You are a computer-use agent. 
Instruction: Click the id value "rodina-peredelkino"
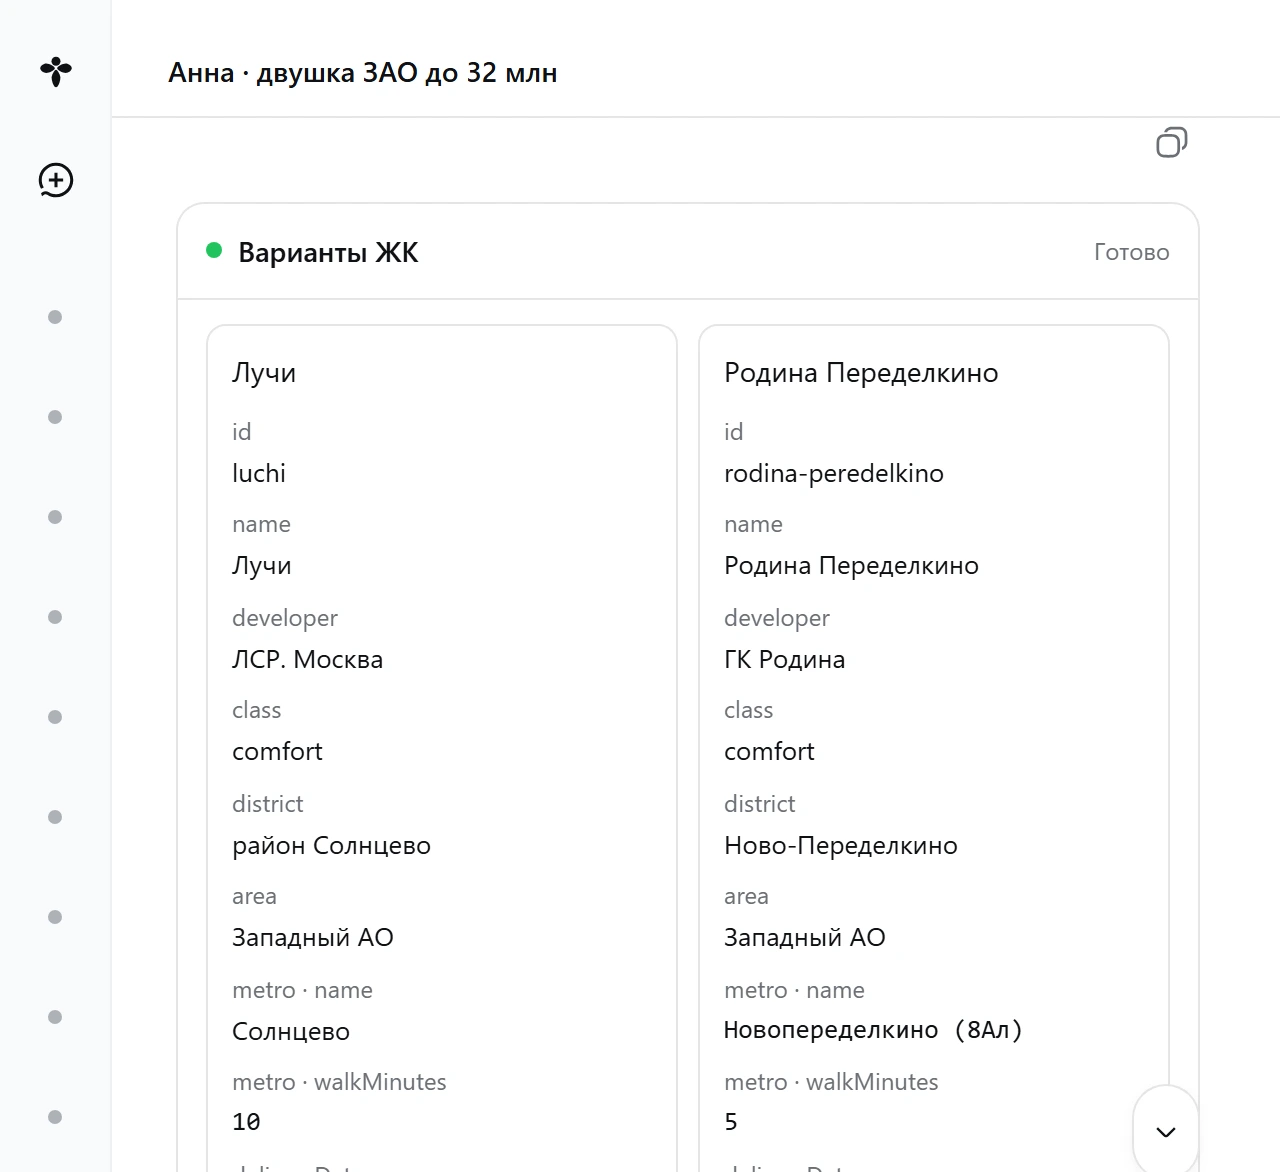pos(834,473)
